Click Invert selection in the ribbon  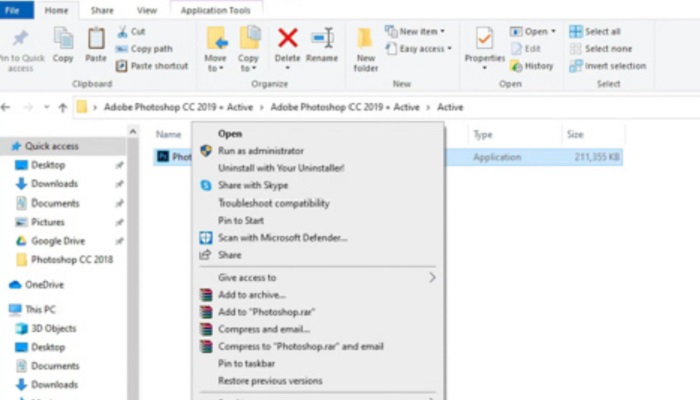click(x=608, y=66)
